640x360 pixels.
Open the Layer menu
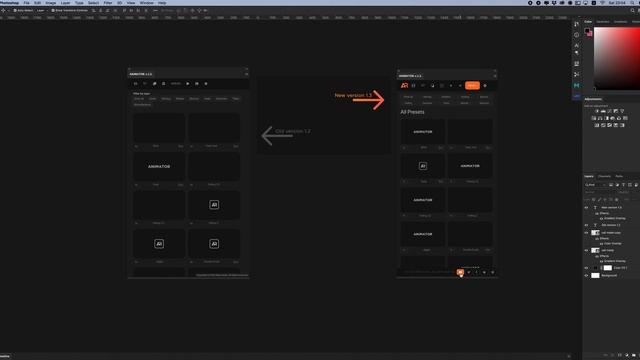65,3
